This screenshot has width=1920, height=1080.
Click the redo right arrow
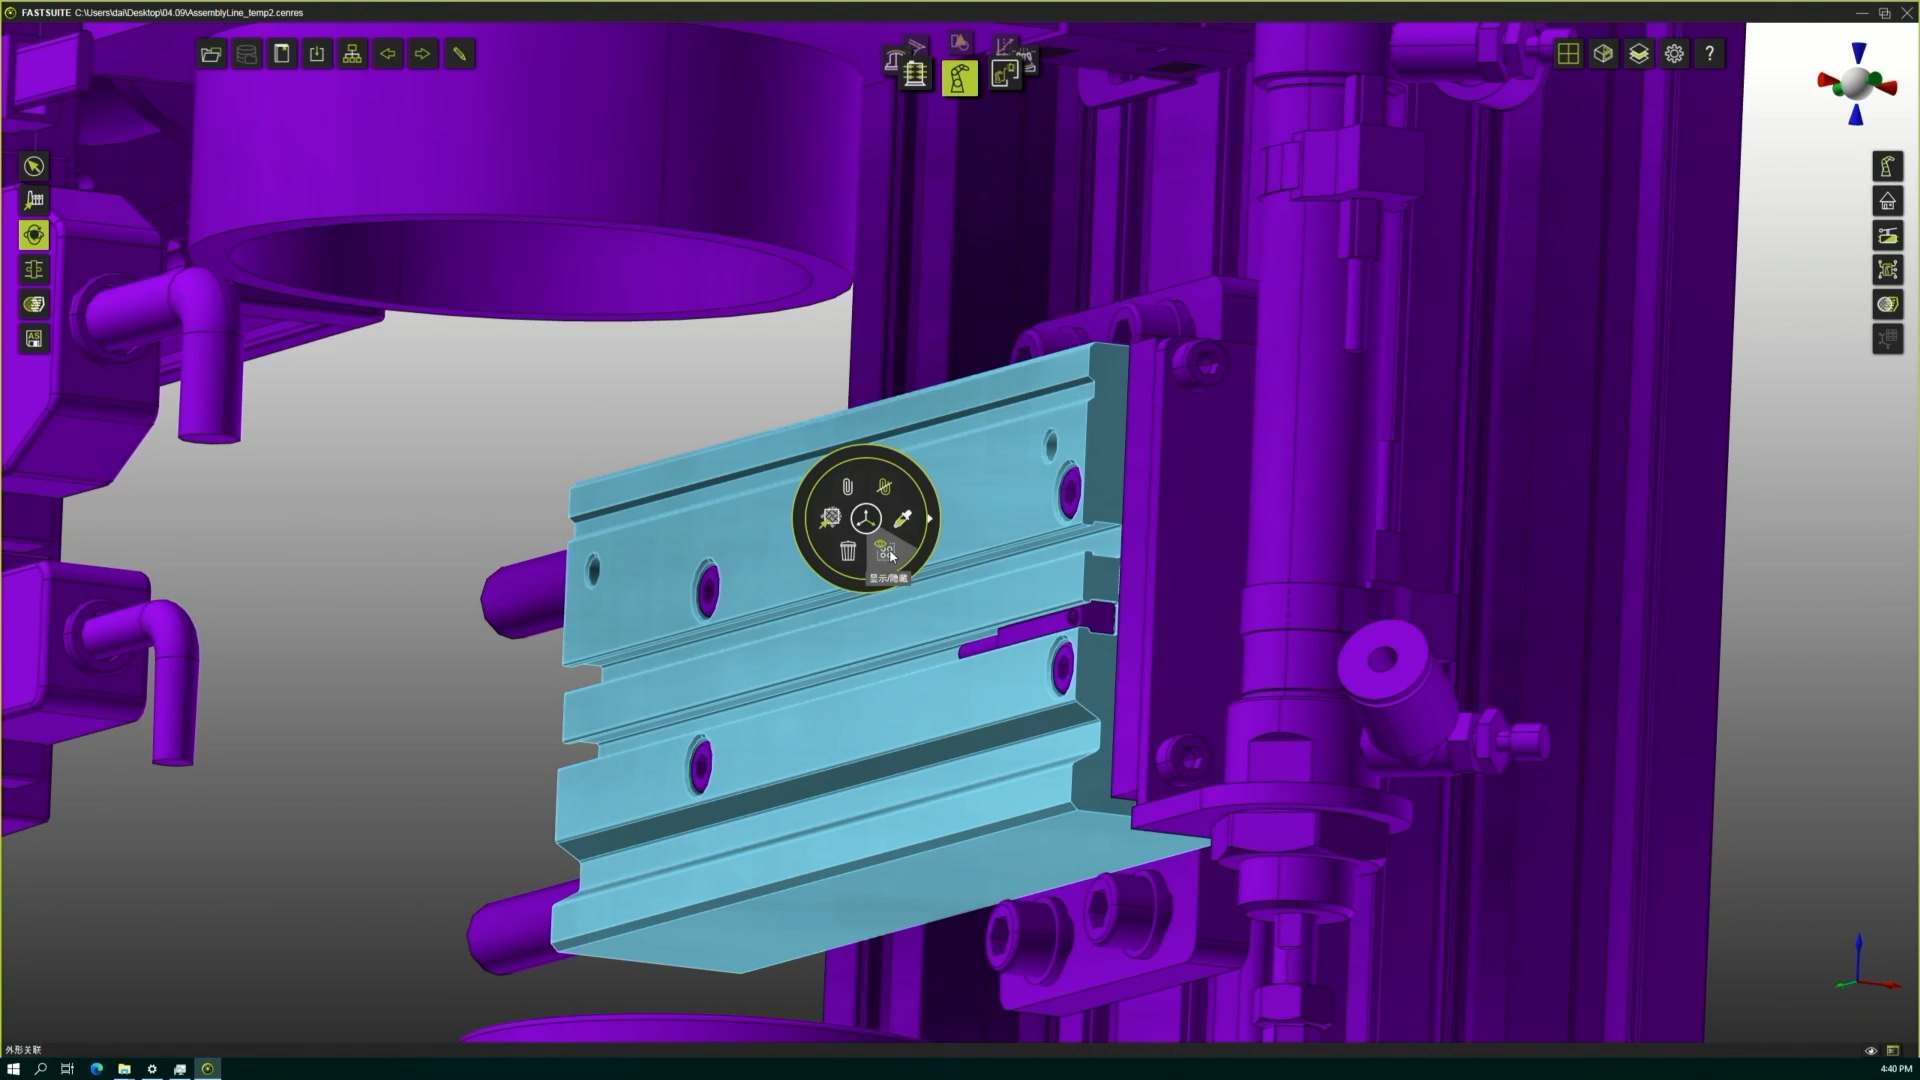point(423,54)
